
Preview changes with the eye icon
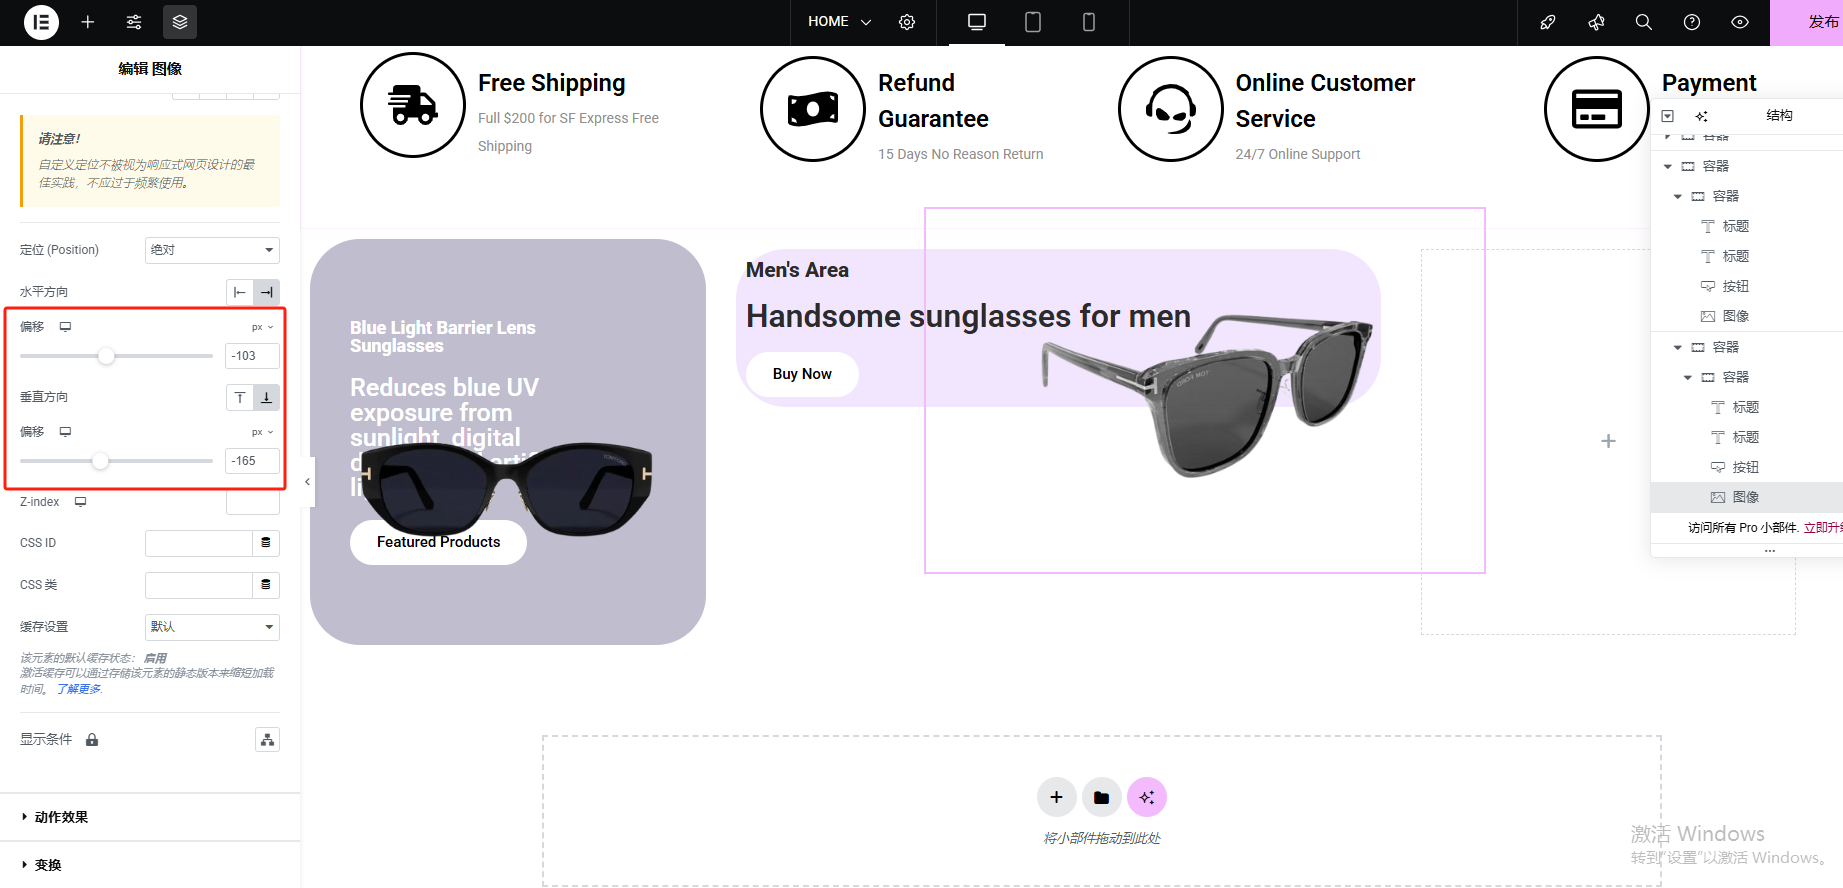(1740, 22)
